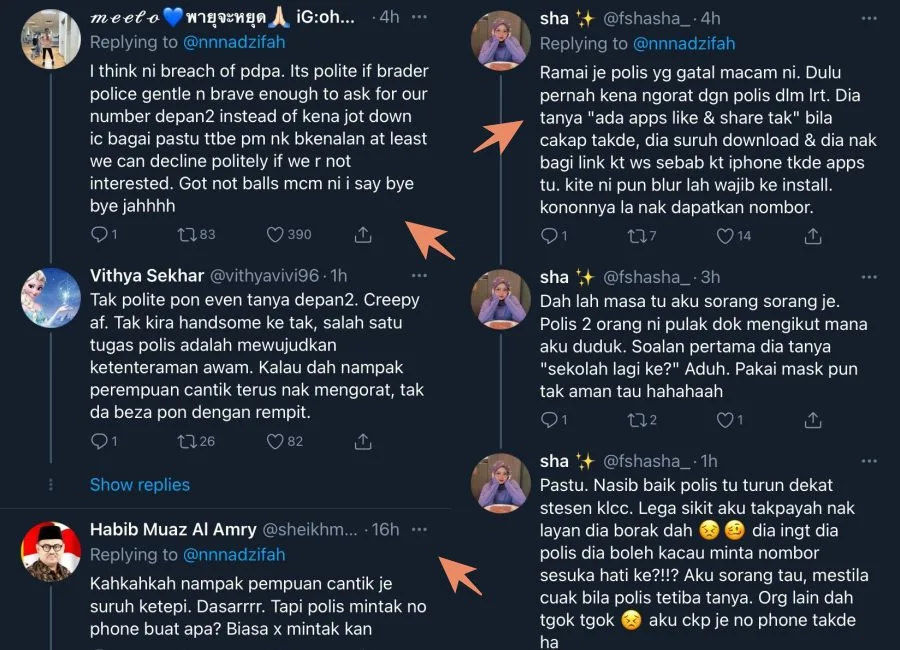The width and height of the screenshot is (900, 650).
Task: Like sha's tweet with 14 likes
Action: point(725,236)
